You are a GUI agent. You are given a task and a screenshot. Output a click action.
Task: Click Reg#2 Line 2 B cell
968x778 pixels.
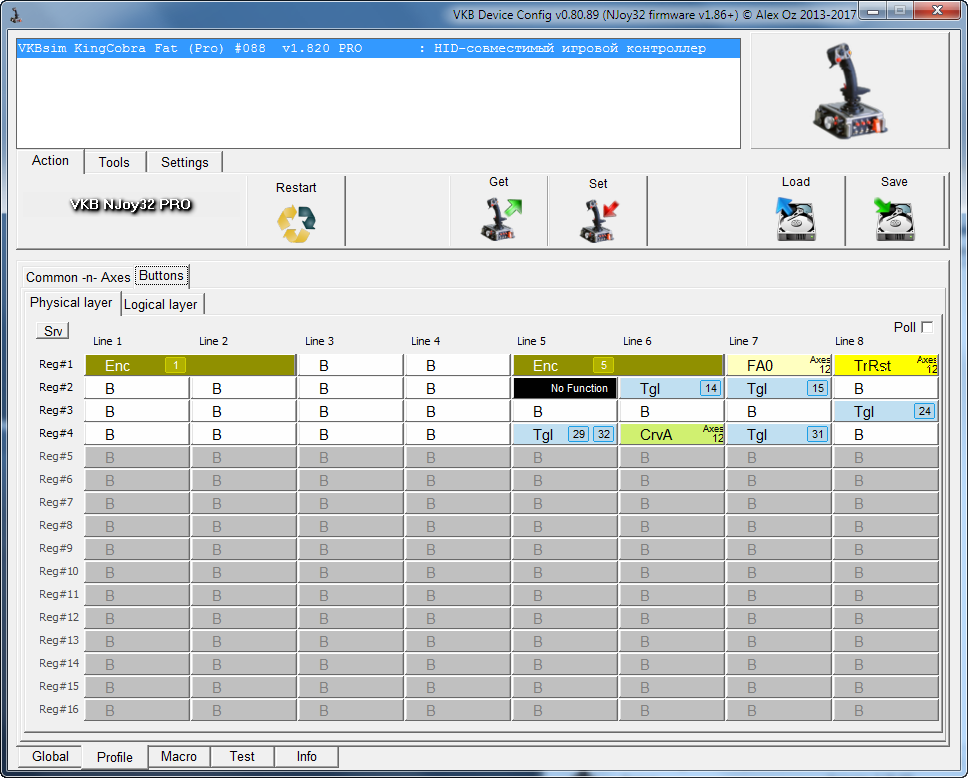243,388
